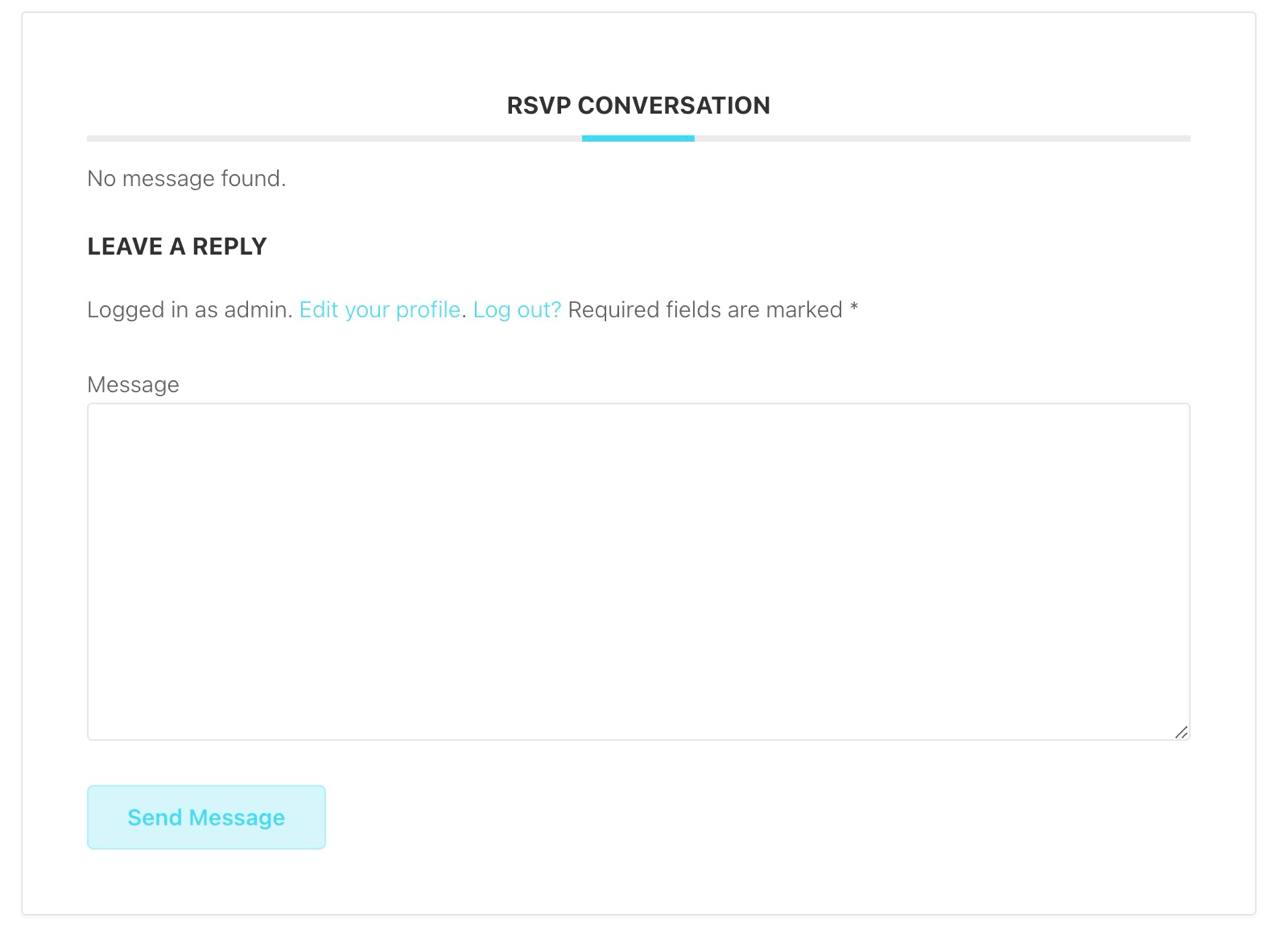Click the "No message found." notice
Viewport: 1280px width, 939px height.
pos(186,178)
